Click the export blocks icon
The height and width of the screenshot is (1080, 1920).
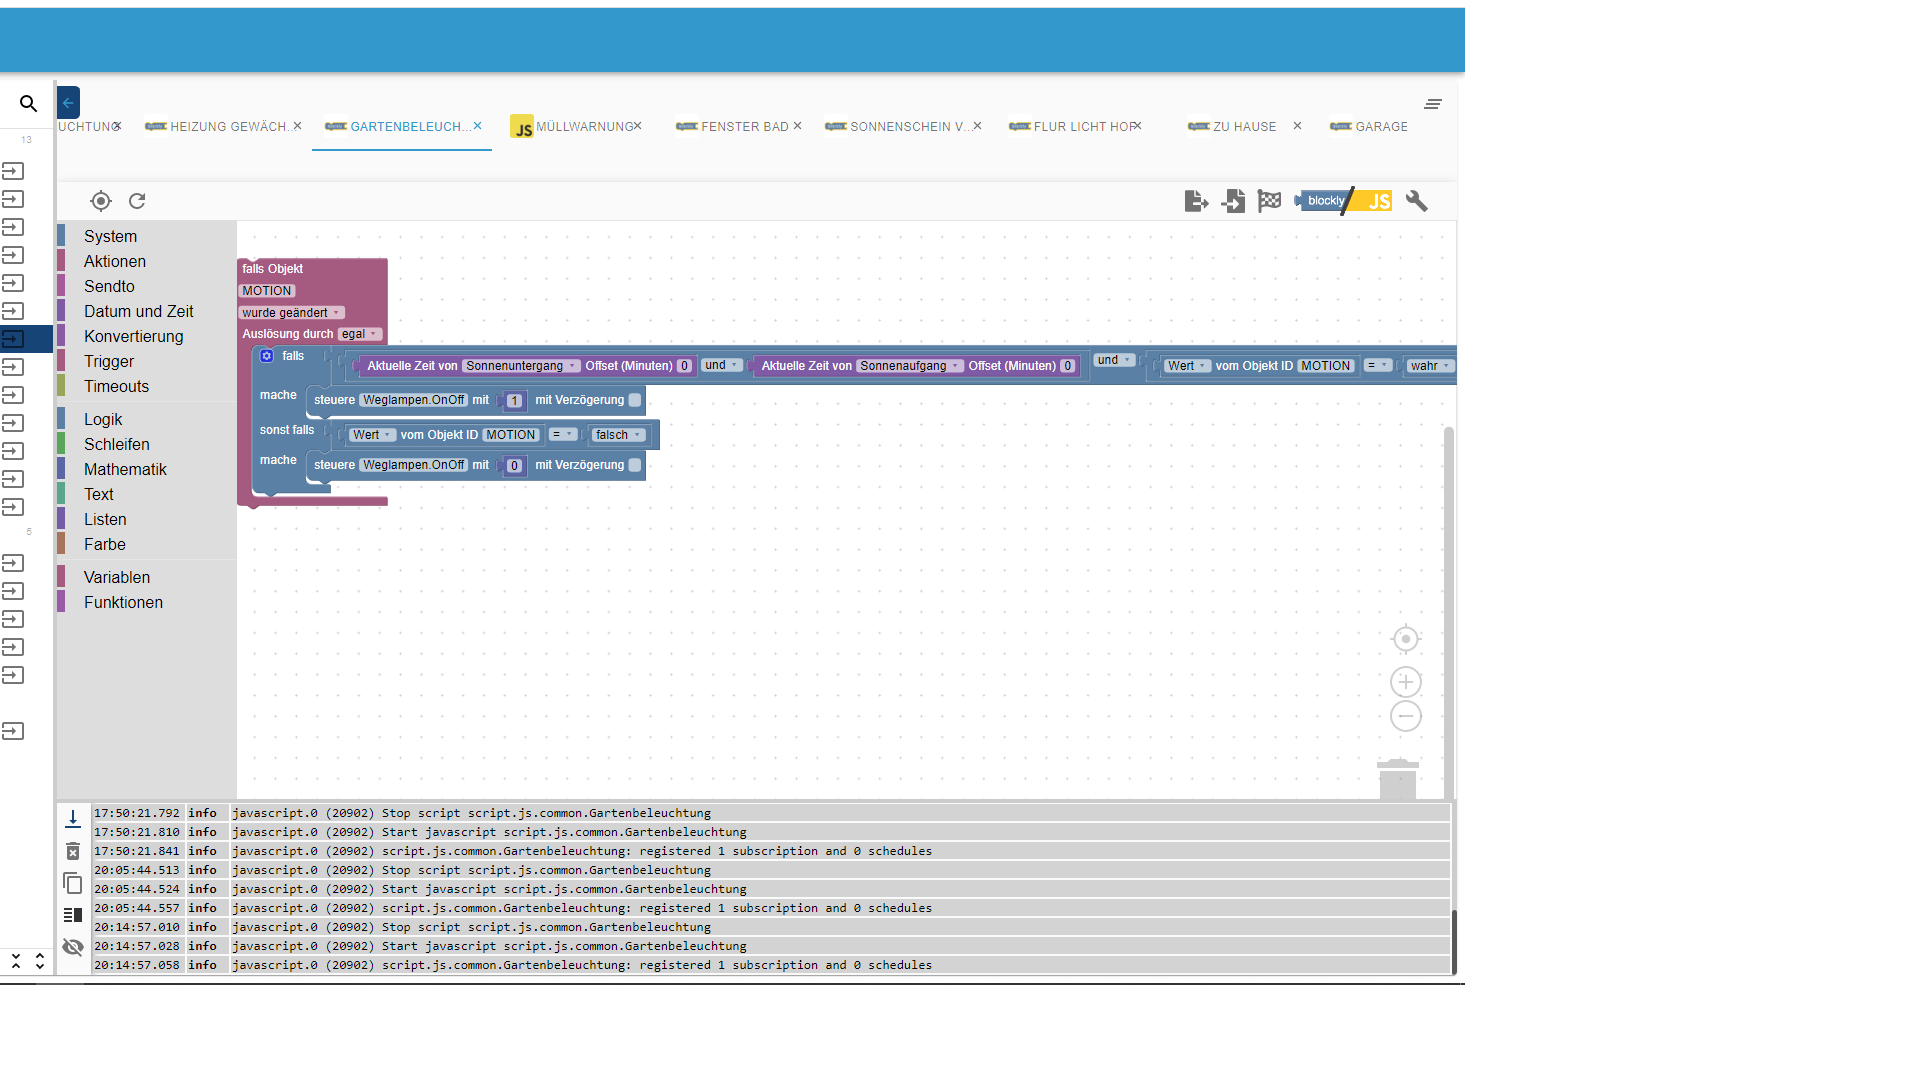(1196, 201)
